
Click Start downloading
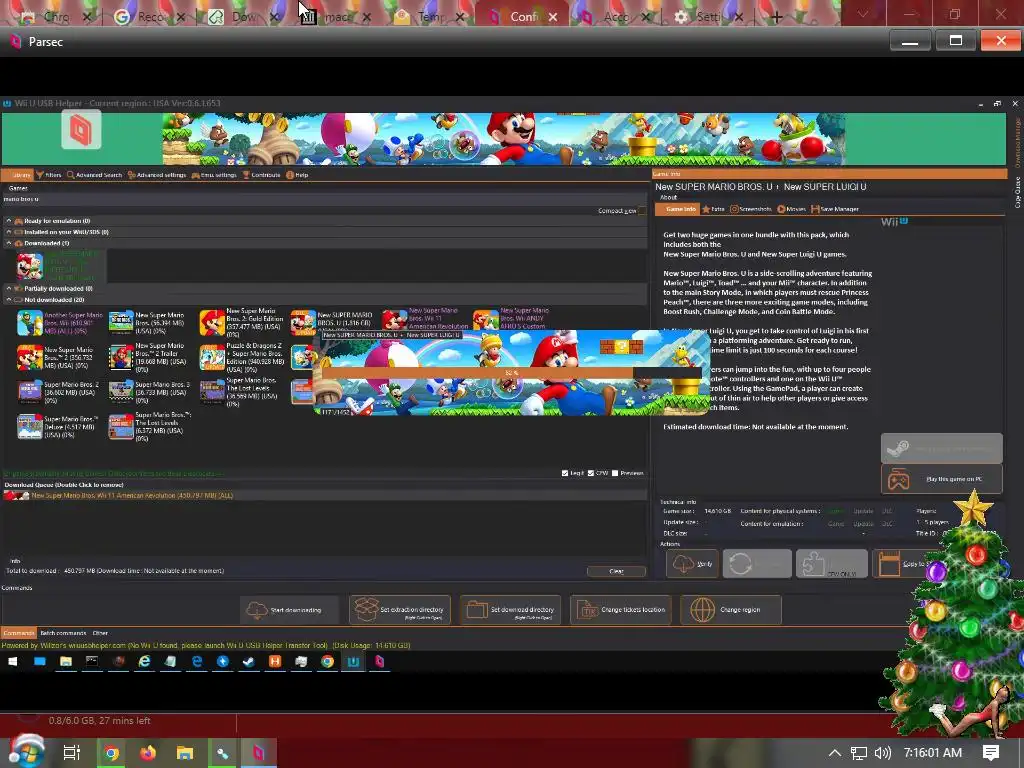click(x=289, y=610)
